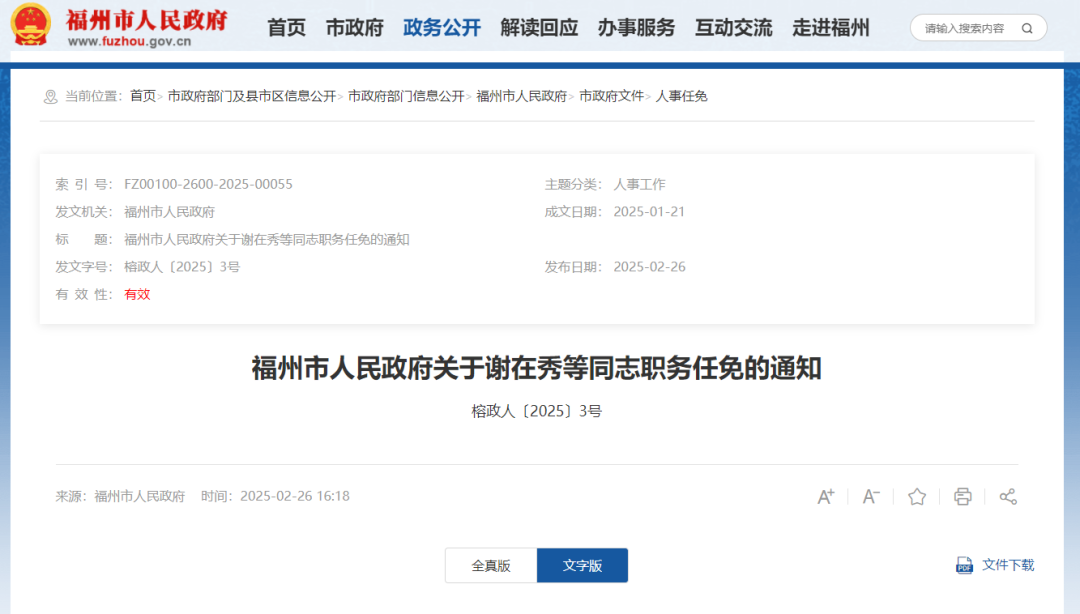Open the 市政府 navigation menu
Image resolution: width=1080 pixels, height=614 pixels.
pos(354,28)
